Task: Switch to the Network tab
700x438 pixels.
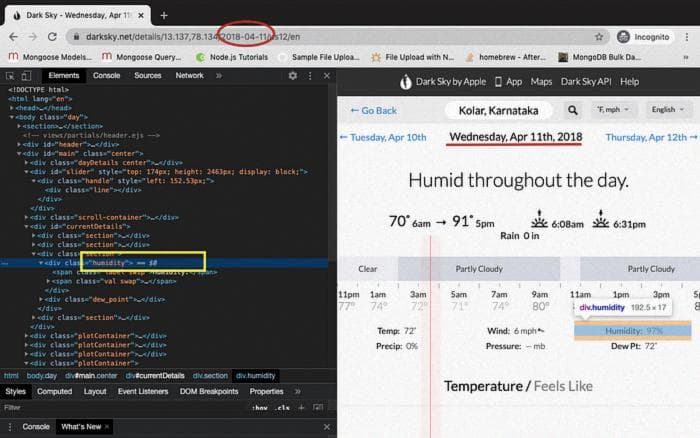Action: [189, 76]
